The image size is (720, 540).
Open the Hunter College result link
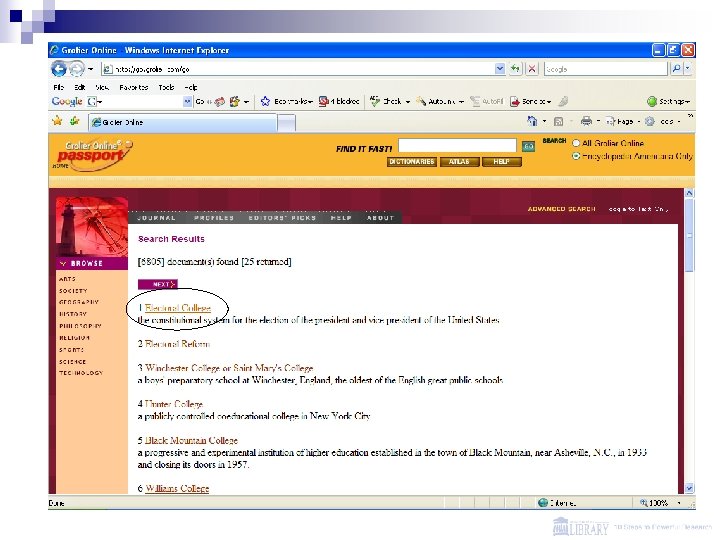click(x=174, y=404)
